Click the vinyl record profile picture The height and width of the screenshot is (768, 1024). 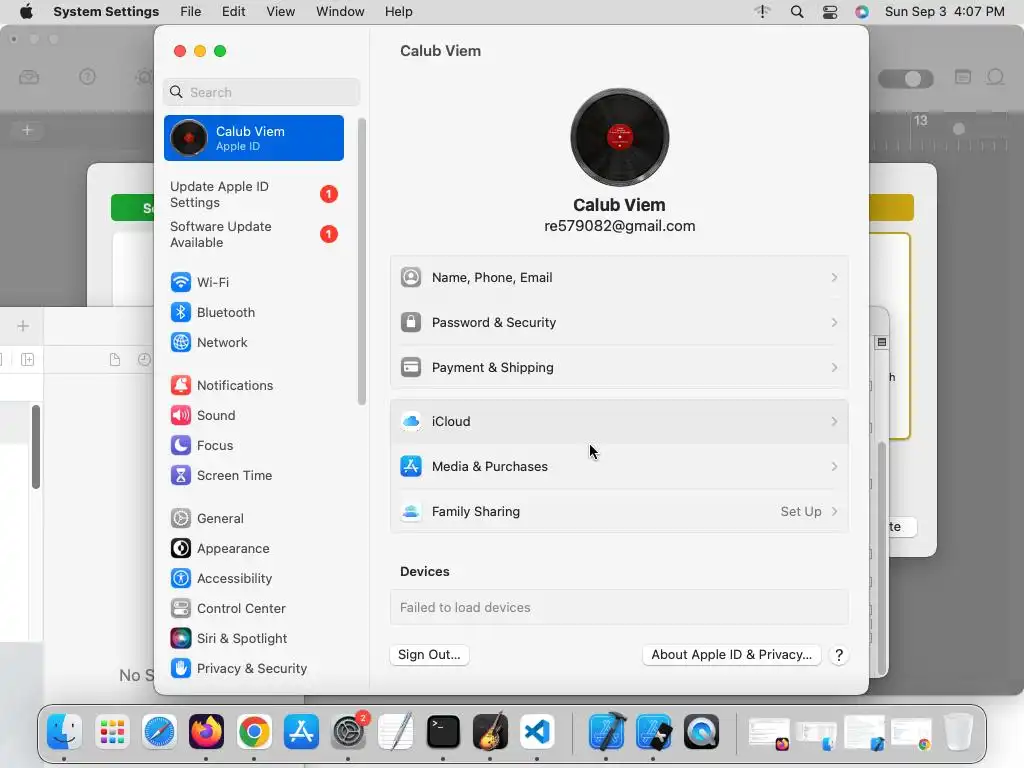pos(619,137)
